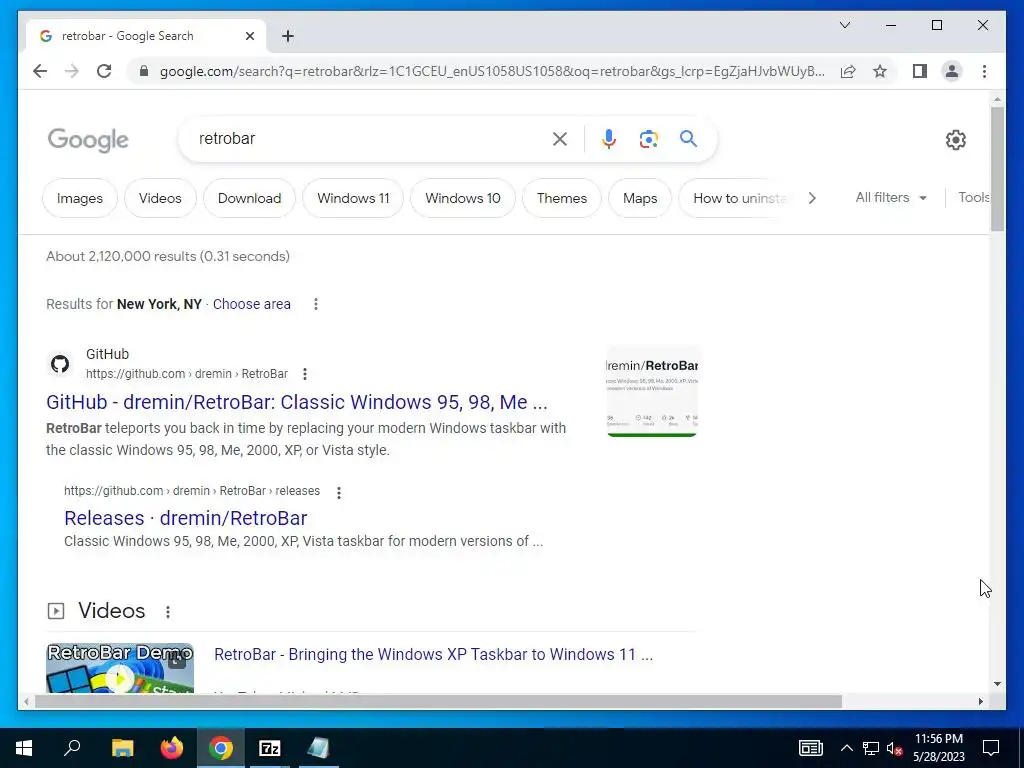Click the scroll down arrow

(997, 684)
